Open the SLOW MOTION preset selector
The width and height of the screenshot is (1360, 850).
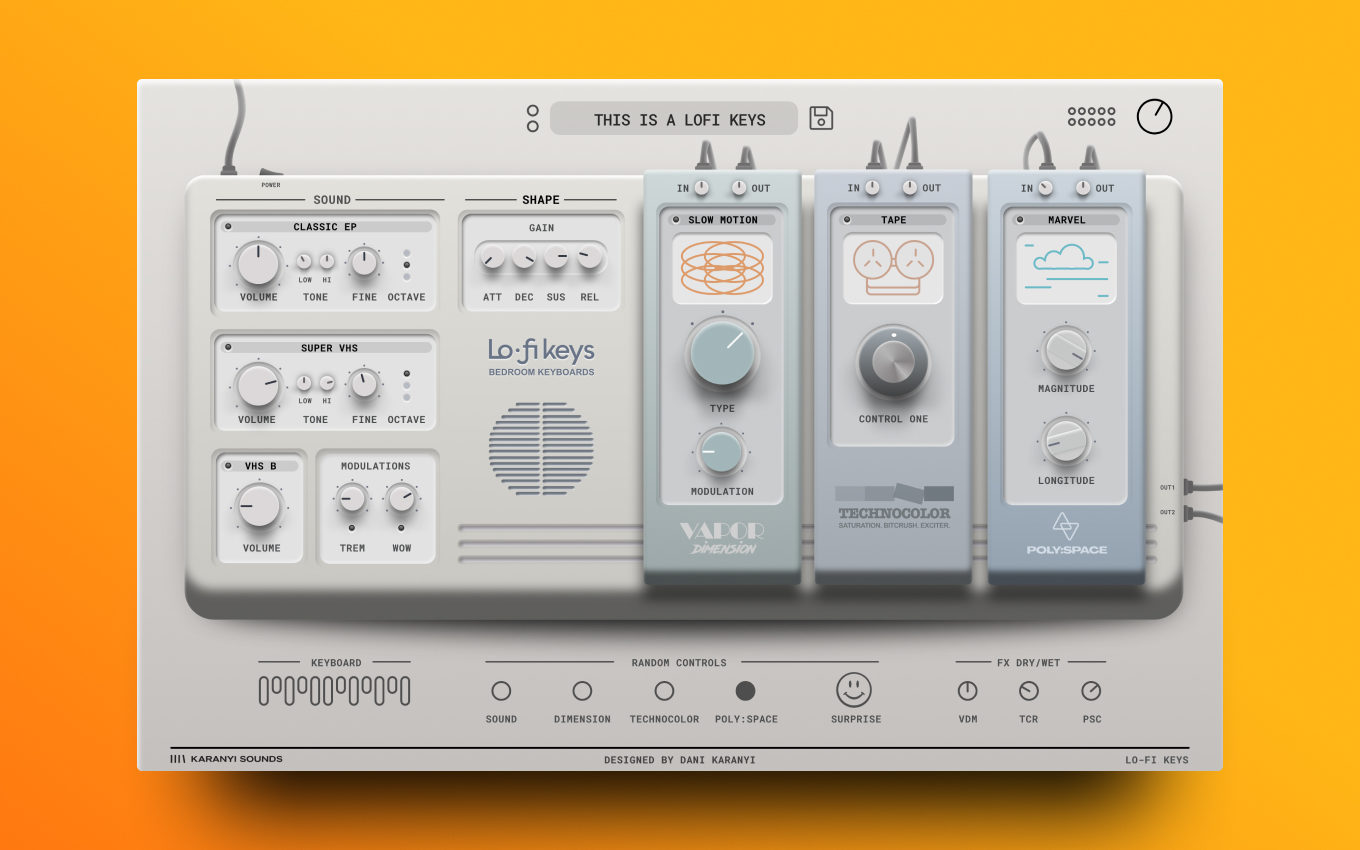point(722,220)
